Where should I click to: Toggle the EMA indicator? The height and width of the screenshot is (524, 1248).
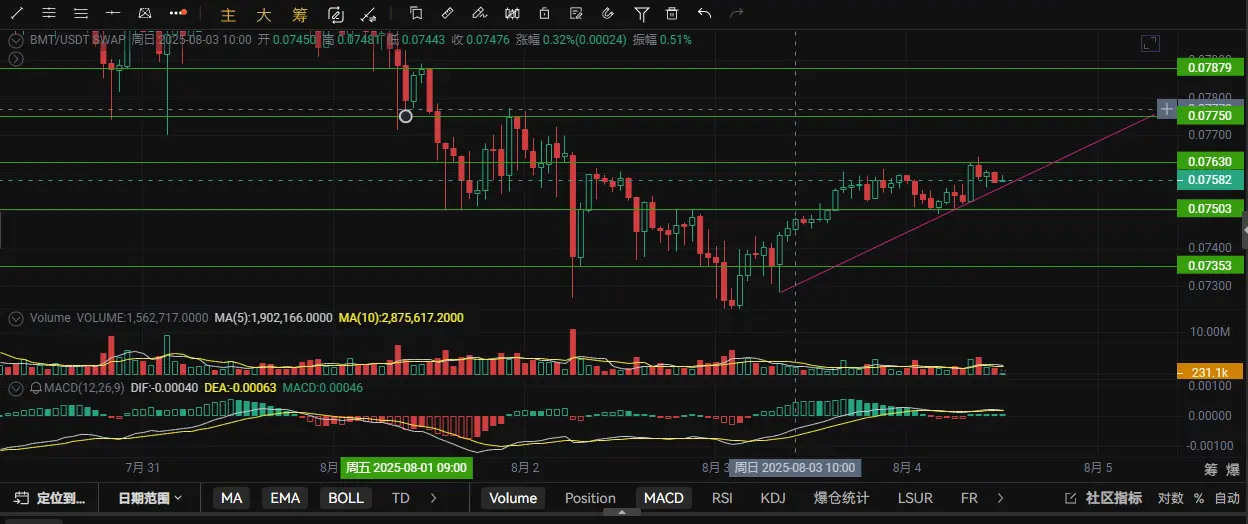click(x=285, y=498)
